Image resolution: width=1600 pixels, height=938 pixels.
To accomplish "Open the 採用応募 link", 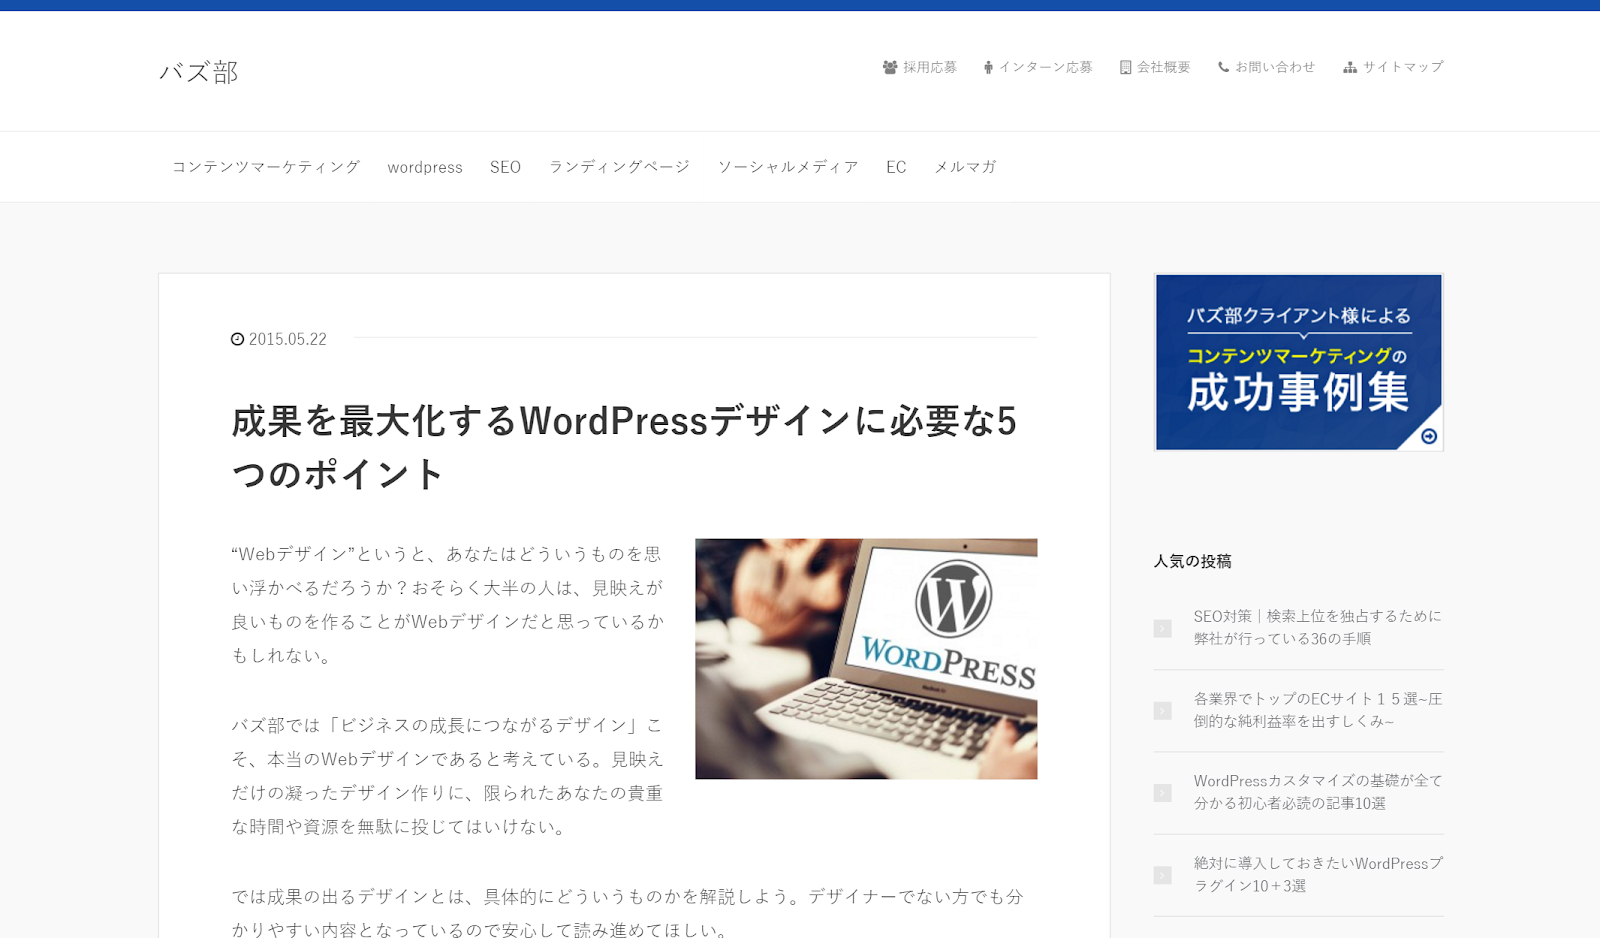I will (930, 67).
